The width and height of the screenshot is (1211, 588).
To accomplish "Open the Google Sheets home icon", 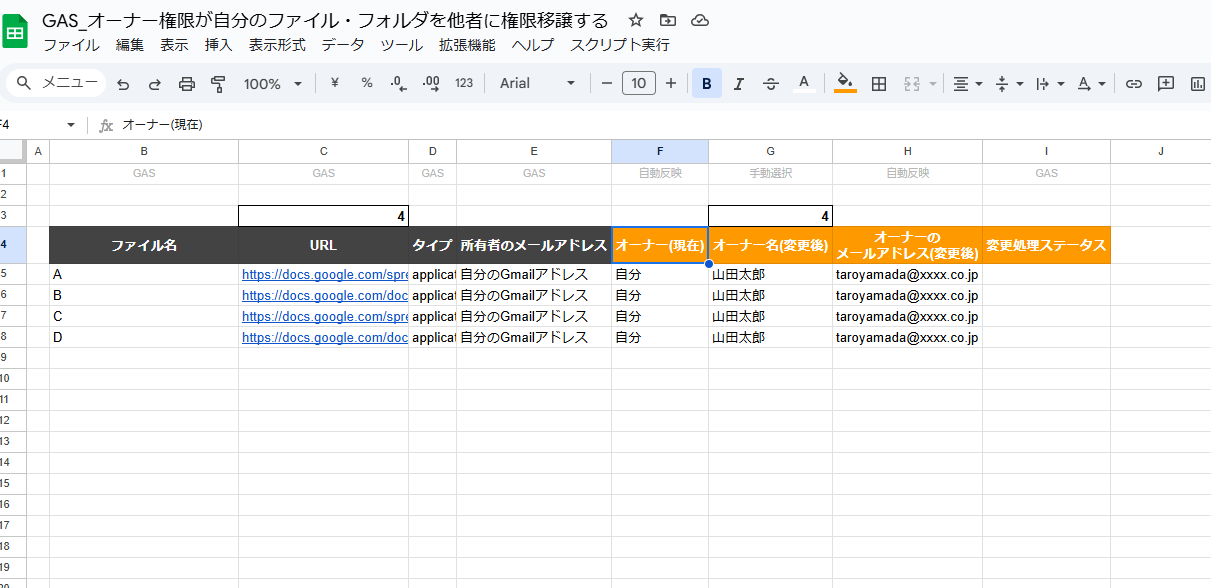I will [16, 32].
